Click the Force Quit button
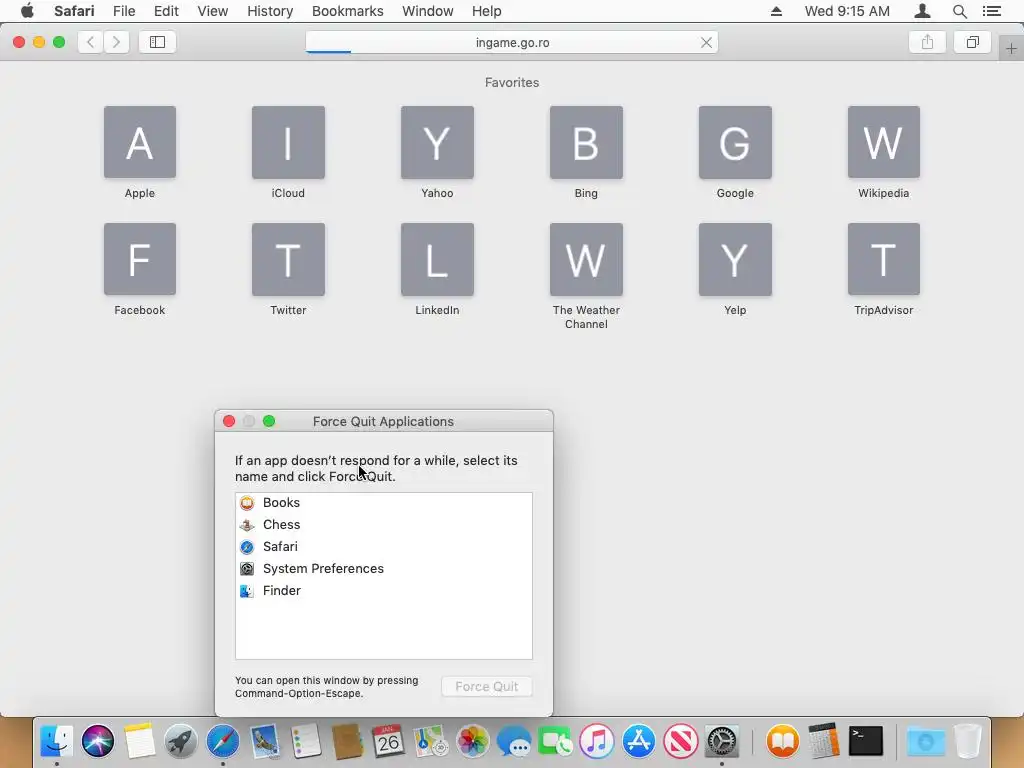This screenshot has width=1024, height=768. [487, 686]
